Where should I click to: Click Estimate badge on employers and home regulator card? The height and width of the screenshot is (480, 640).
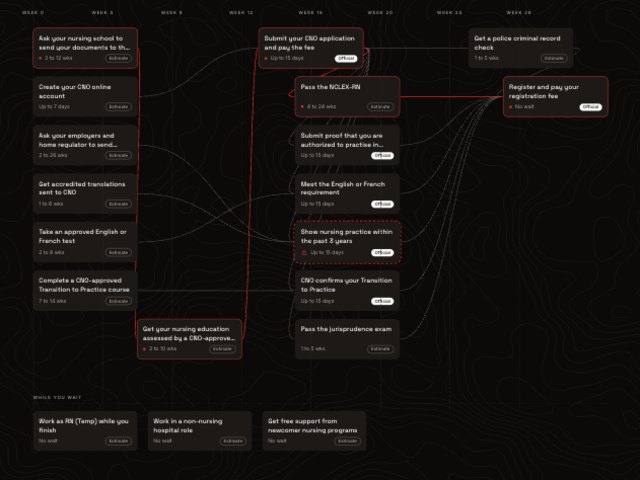(x=118, y=156)
